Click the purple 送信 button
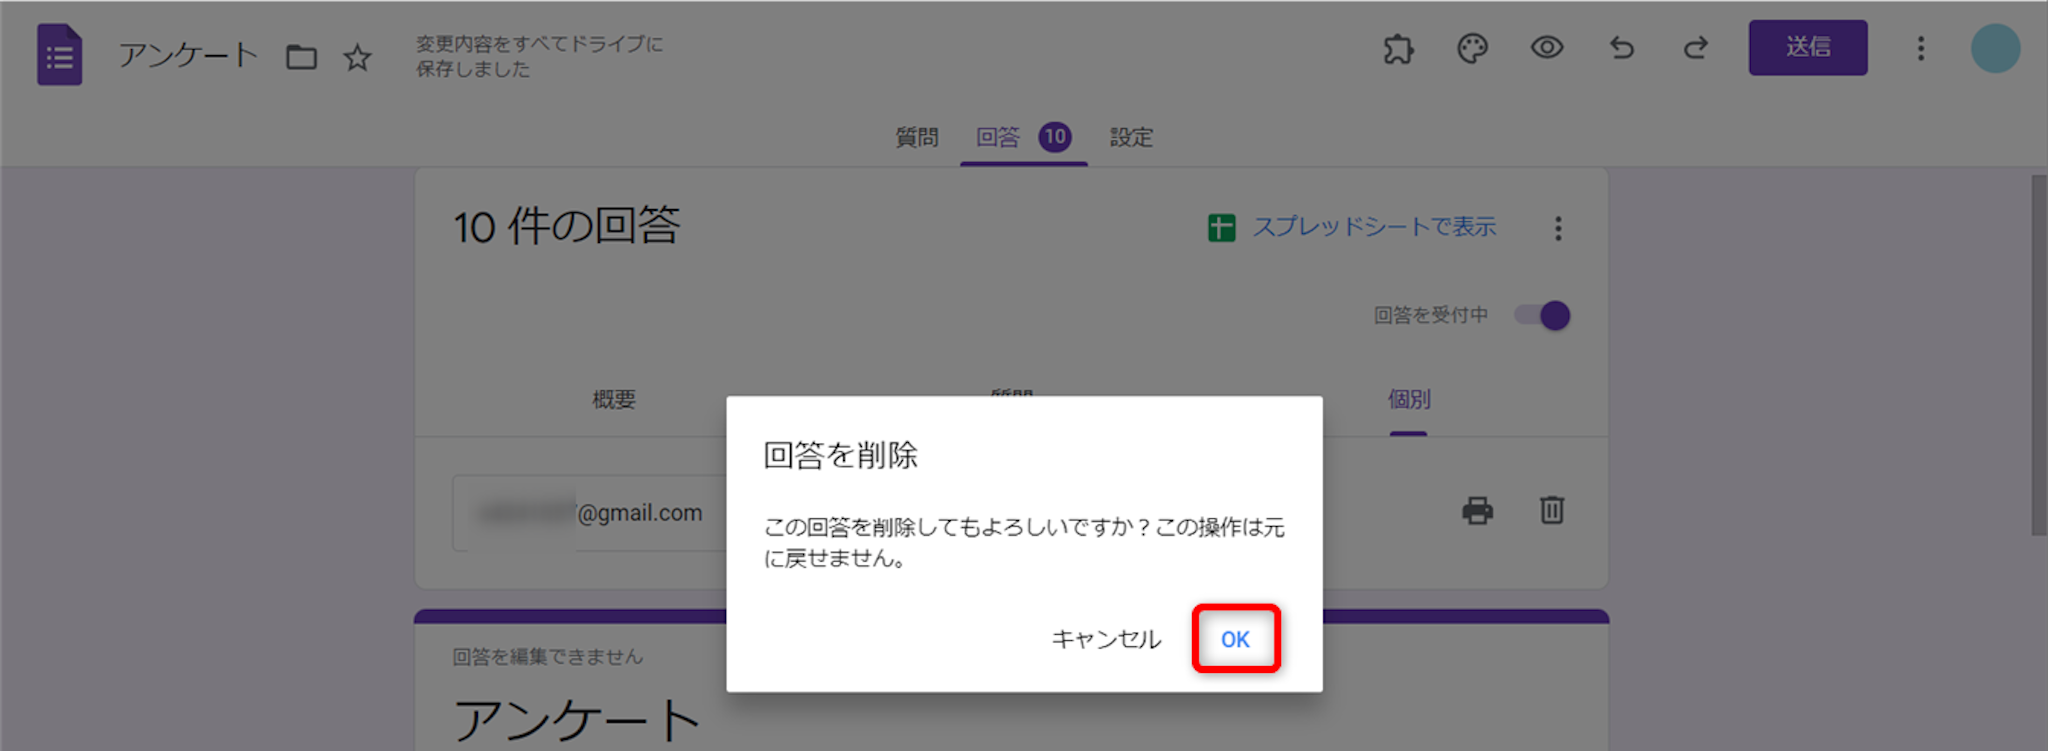Image resolution: width=2048 pixels, height=751 pixels. [1807, 48]
